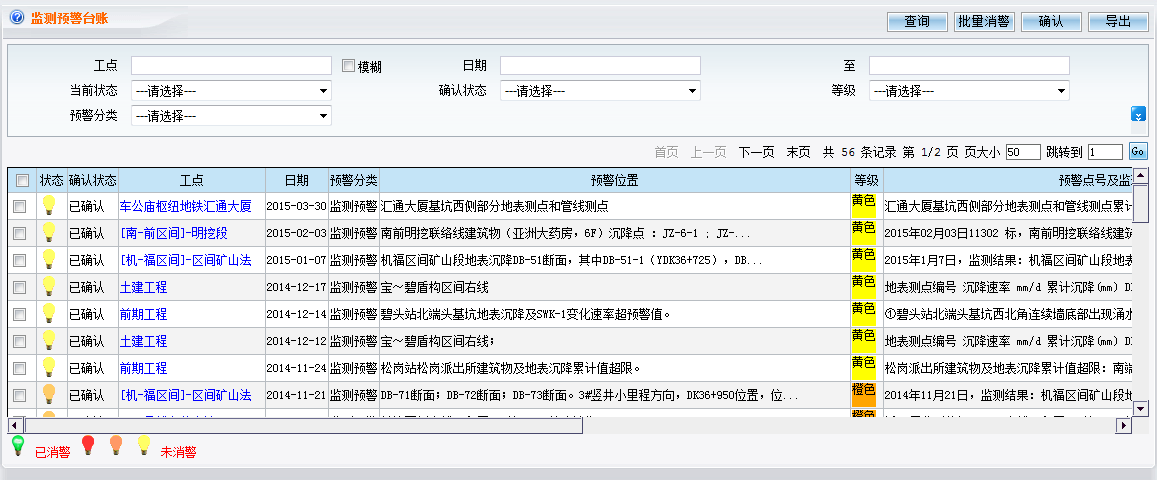This screenshot has height=480, width=1157.
Task: Toggle the select-all checkbox in table header
Action: pyautogui.click(x=22, y=181)
